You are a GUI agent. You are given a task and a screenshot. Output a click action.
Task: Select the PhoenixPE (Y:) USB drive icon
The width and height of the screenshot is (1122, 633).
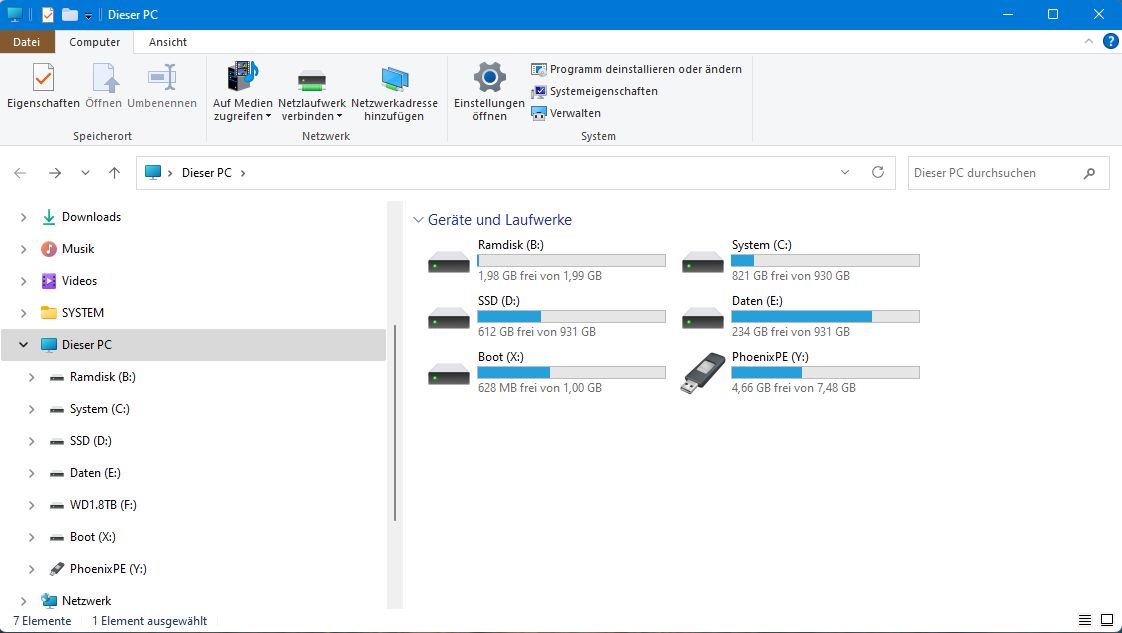[x=703, y=374]
